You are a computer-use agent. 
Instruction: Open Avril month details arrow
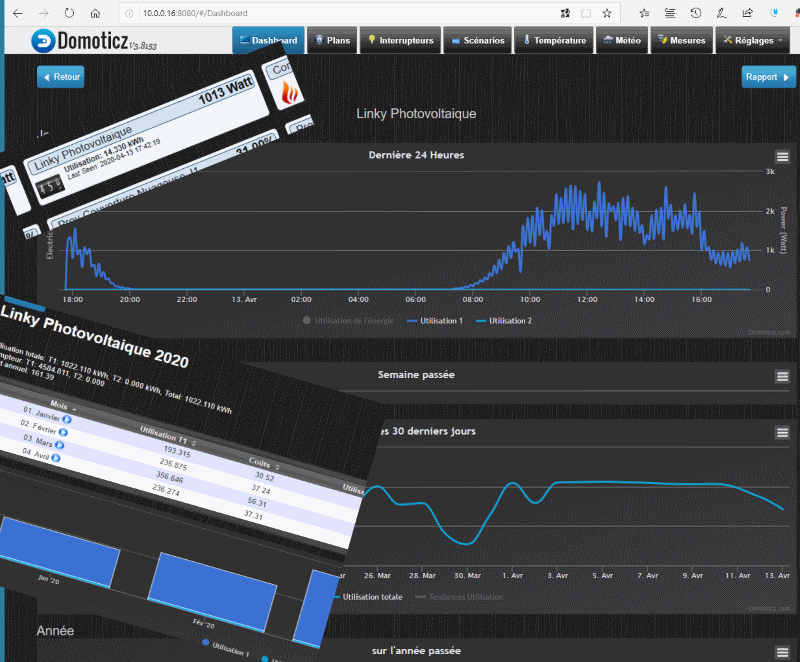[x=56, y=458]
